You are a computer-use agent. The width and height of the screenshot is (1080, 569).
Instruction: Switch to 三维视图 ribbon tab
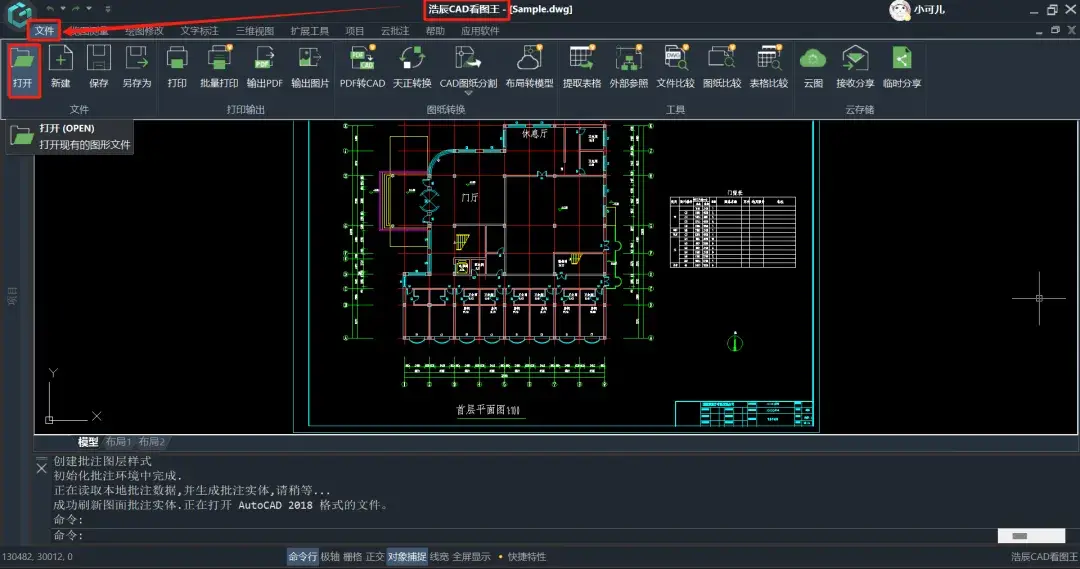coord(255,31)
